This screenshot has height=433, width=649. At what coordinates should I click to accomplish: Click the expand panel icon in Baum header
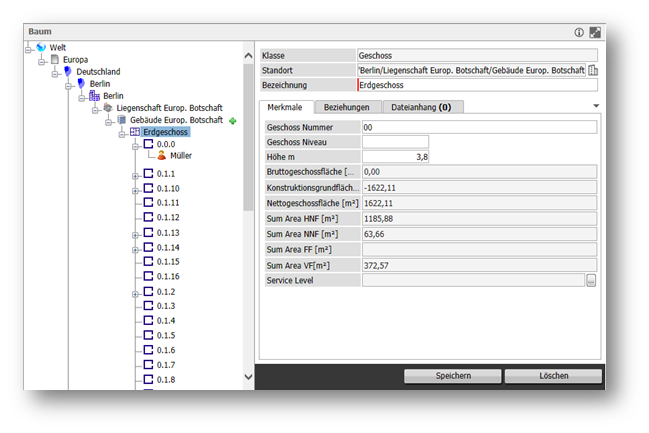[x=595, y=32]
